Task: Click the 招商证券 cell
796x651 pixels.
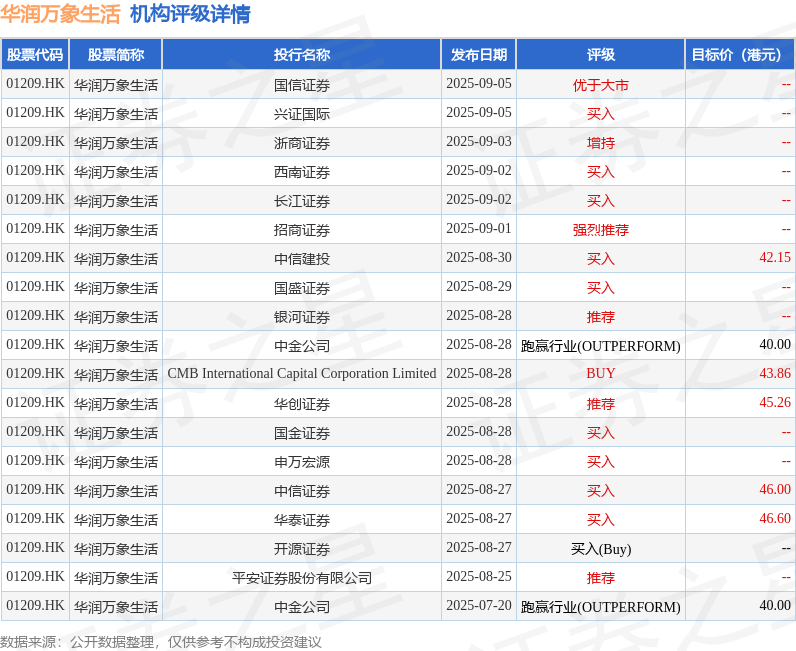Action: tap(302, 229)
